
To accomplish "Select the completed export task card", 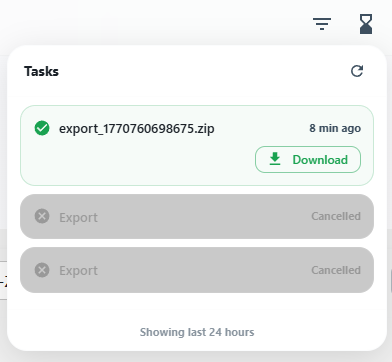I will [197, 145].
